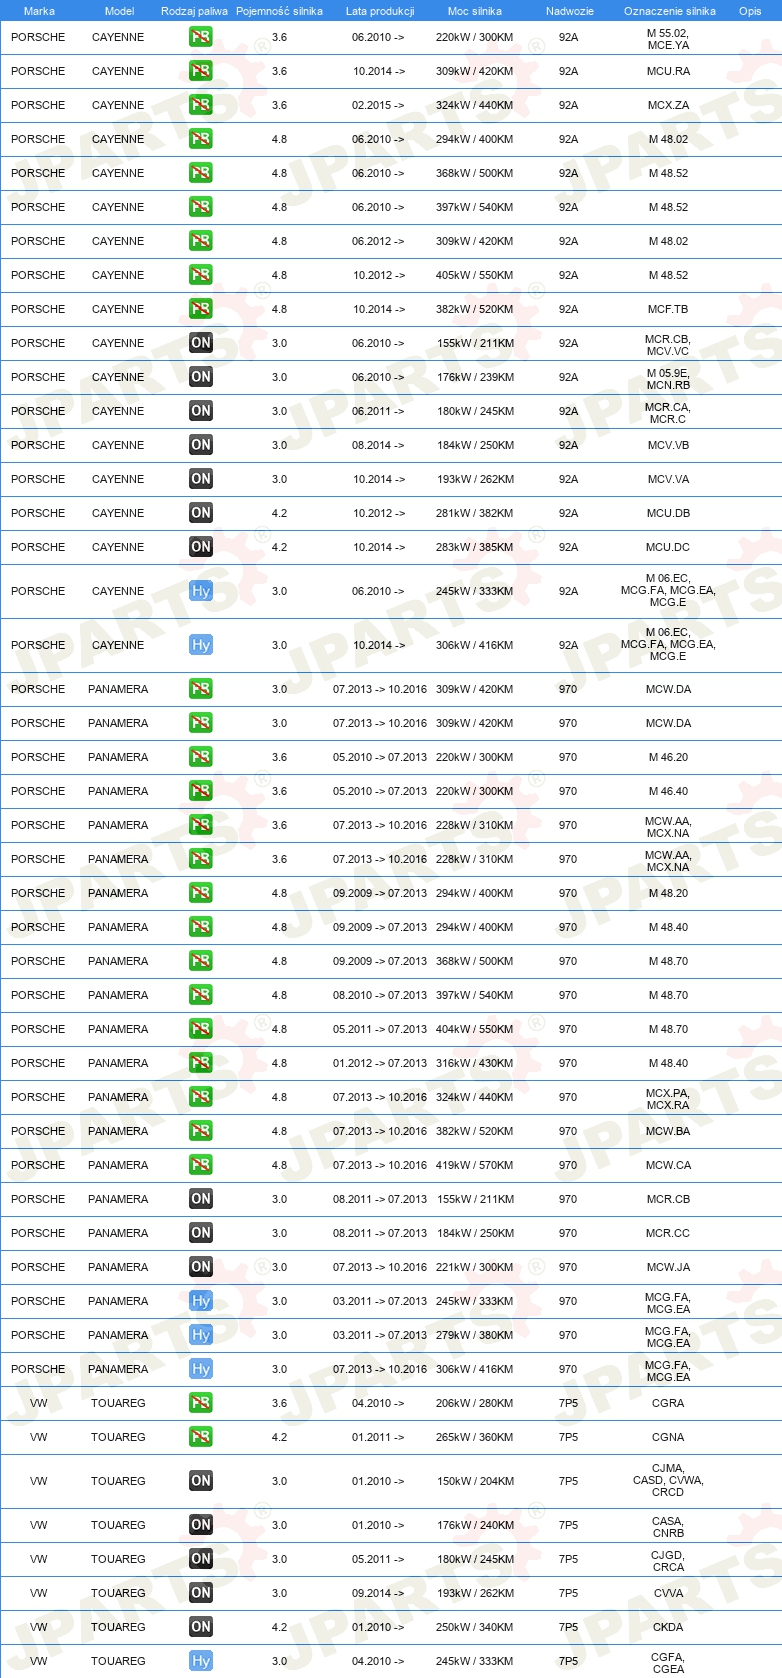This screenshot has height=1678, width=782.
Task: Select Hy icon for Panamera 279kW / 380KM
Action: 201,1335
